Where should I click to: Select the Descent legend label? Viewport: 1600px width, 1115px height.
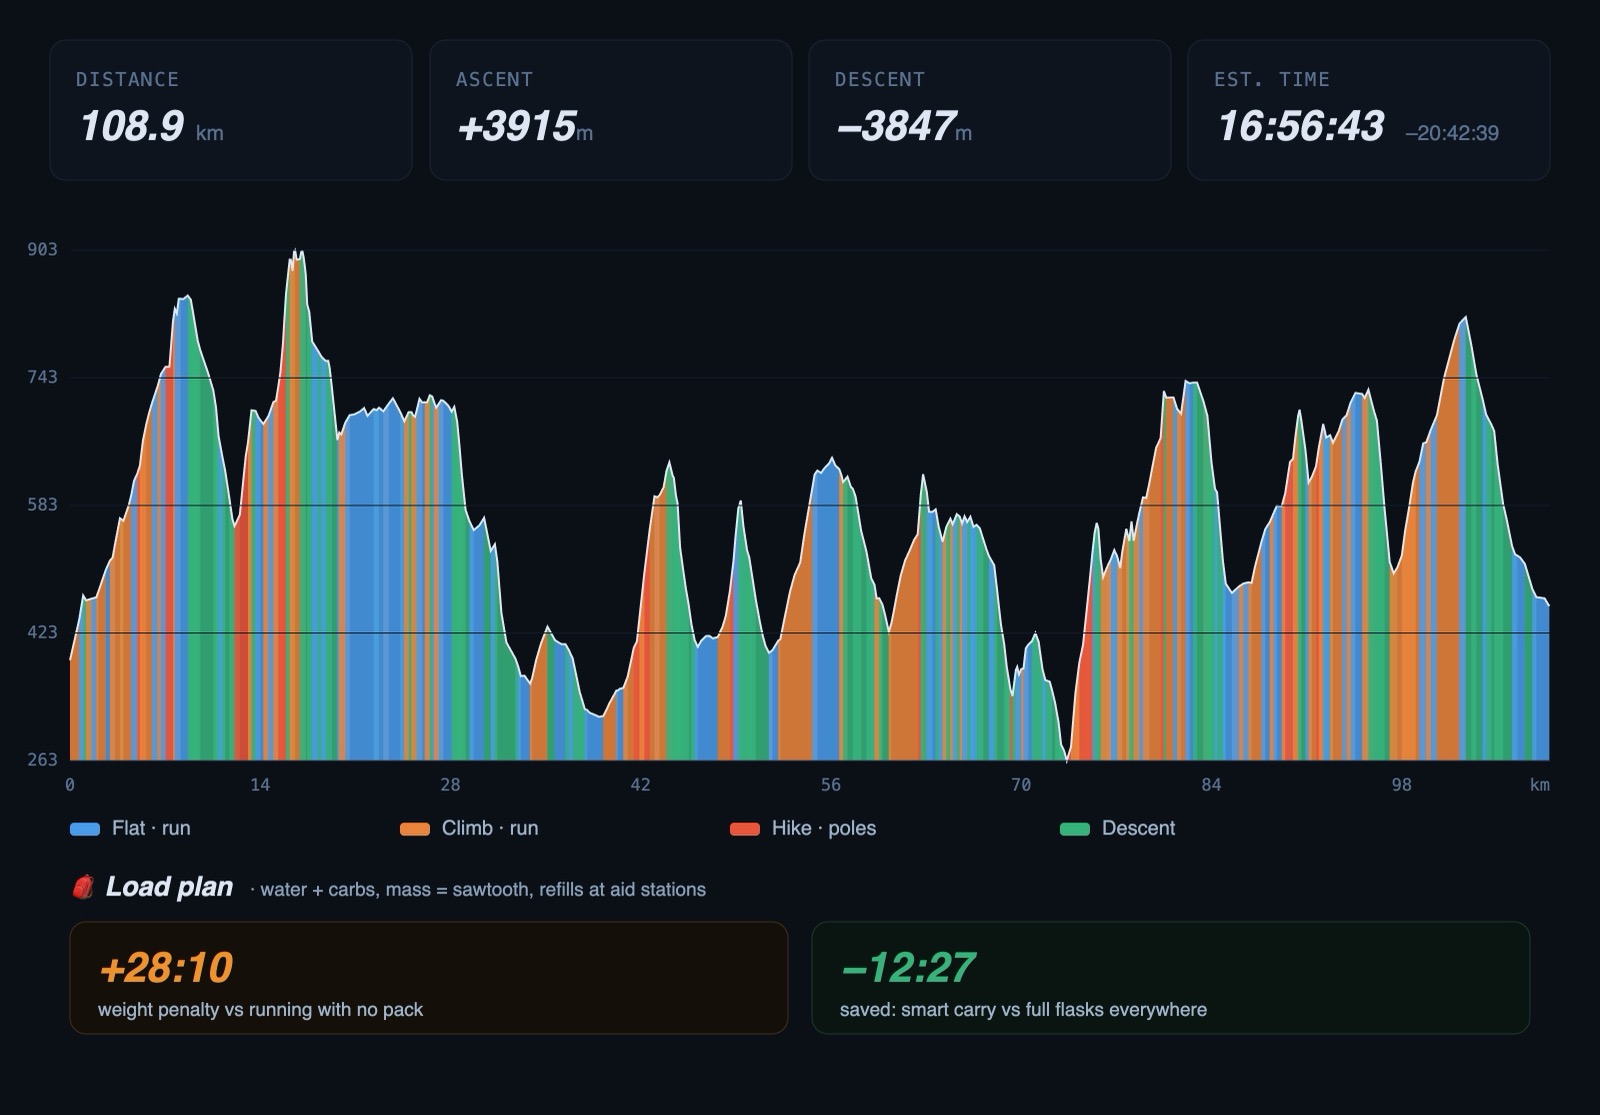pos(1138,828)
